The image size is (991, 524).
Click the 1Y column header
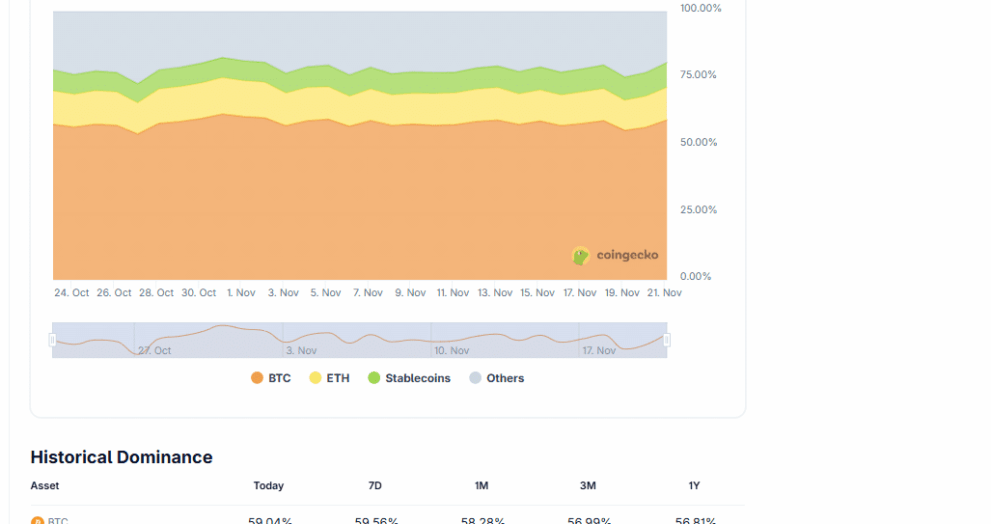[x=694, y=486]
